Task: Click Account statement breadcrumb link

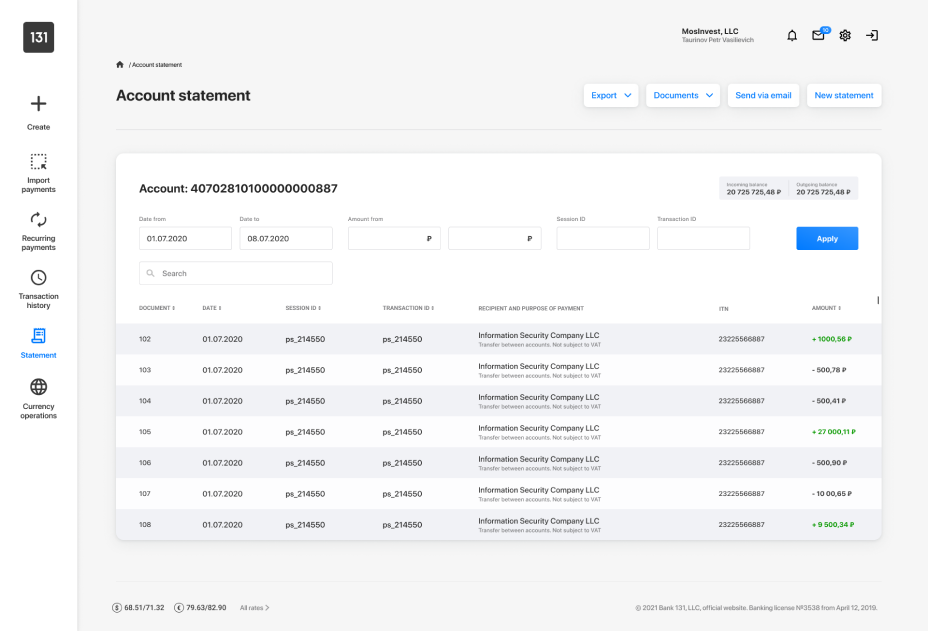Action: point(157,65)
